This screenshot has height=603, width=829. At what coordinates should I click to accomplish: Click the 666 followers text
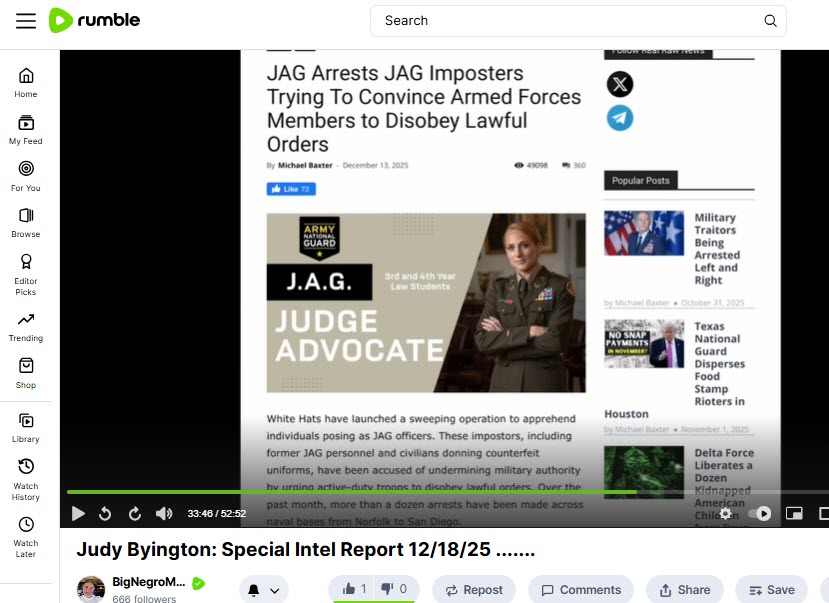click(x=144, y=598)
